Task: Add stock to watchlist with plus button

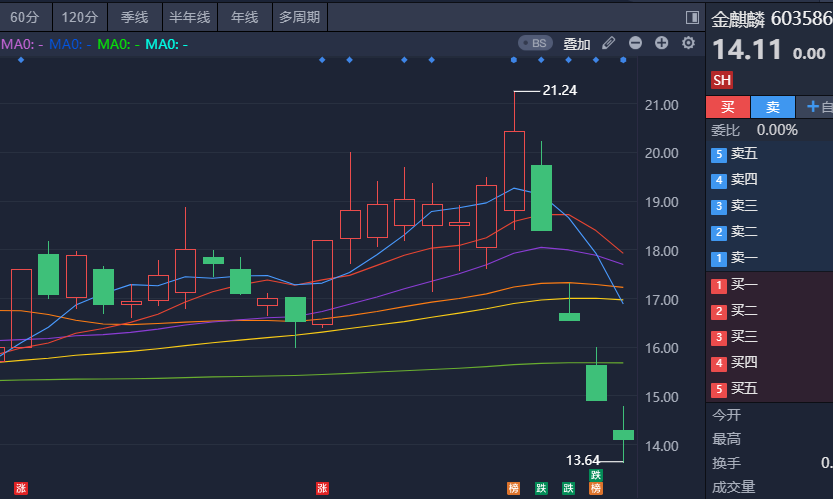Action: click(x=815, y=107)
